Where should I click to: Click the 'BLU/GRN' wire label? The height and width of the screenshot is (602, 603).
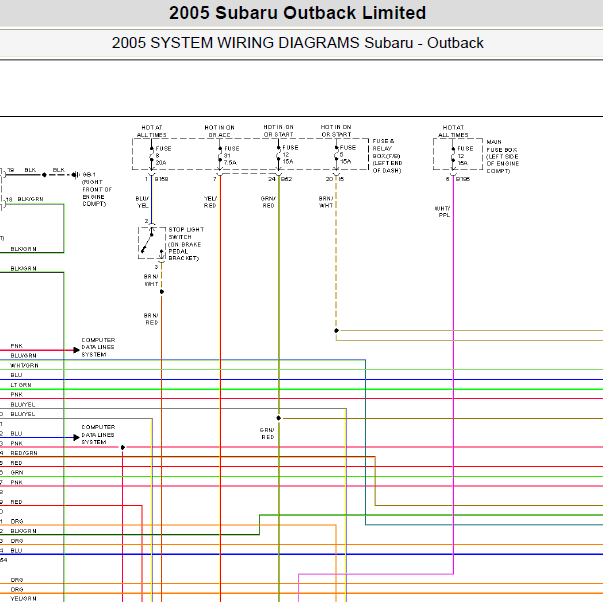[x=23, y=355]
